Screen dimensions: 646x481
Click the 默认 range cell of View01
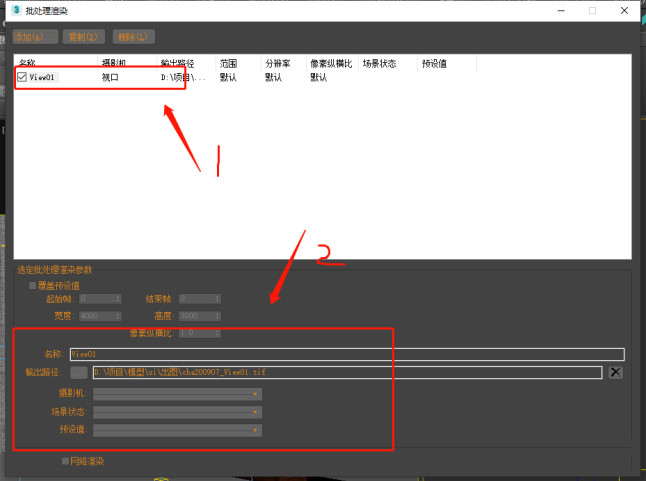point(228,77)
